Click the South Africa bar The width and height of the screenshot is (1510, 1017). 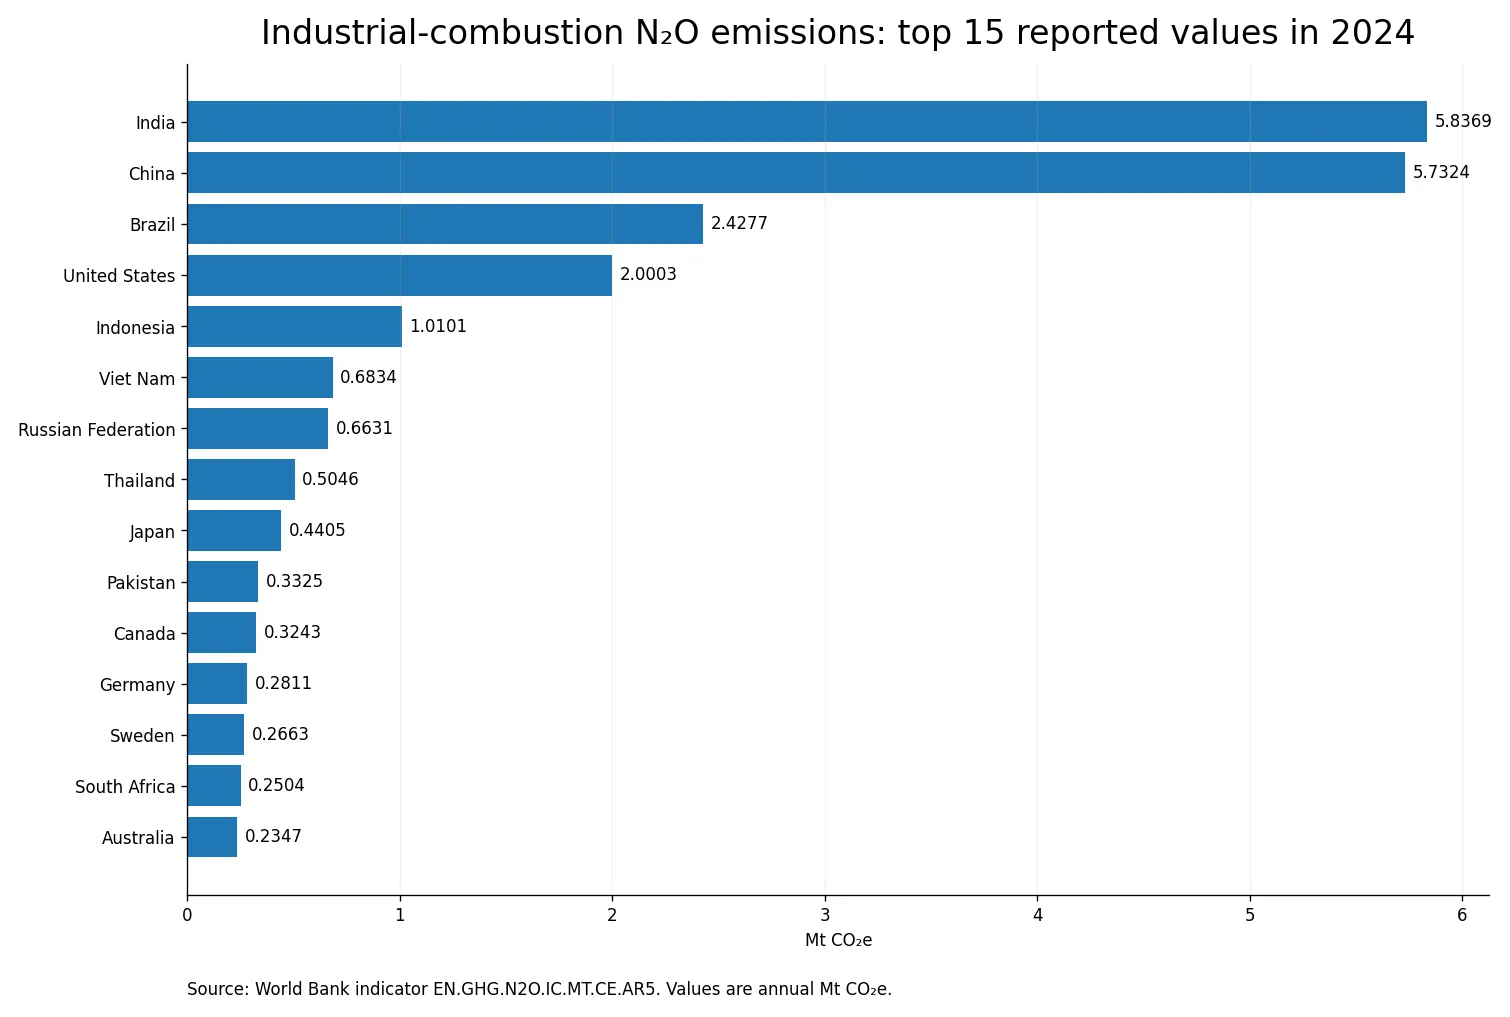214,786
